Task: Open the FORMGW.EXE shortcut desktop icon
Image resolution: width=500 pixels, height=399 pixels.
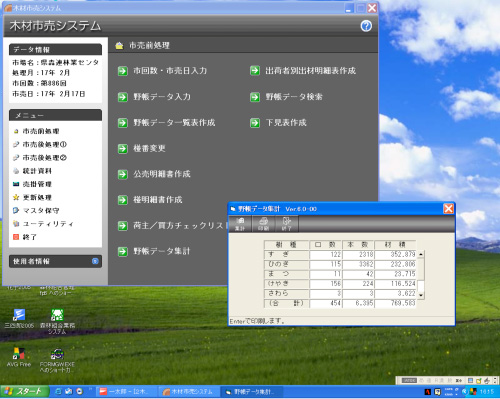Action: tap(57, 361)
